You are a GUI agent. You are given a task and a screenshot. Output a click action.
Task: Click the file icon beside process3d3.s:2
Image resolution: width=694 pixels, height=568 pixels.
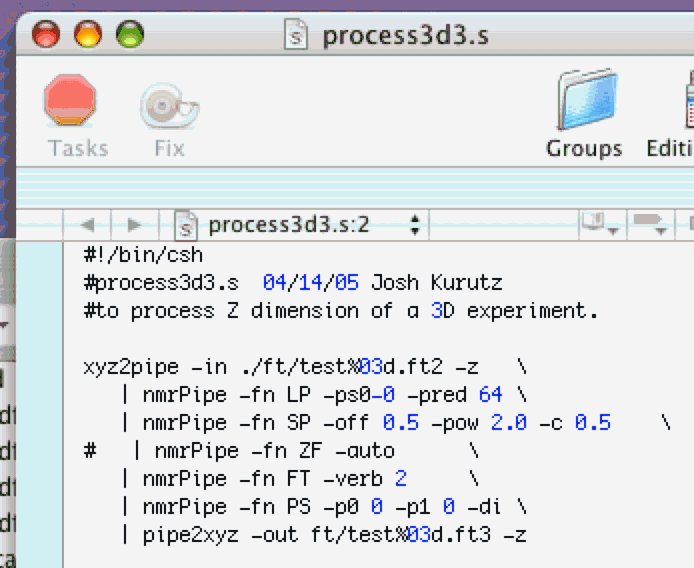[x=185, y=225]
